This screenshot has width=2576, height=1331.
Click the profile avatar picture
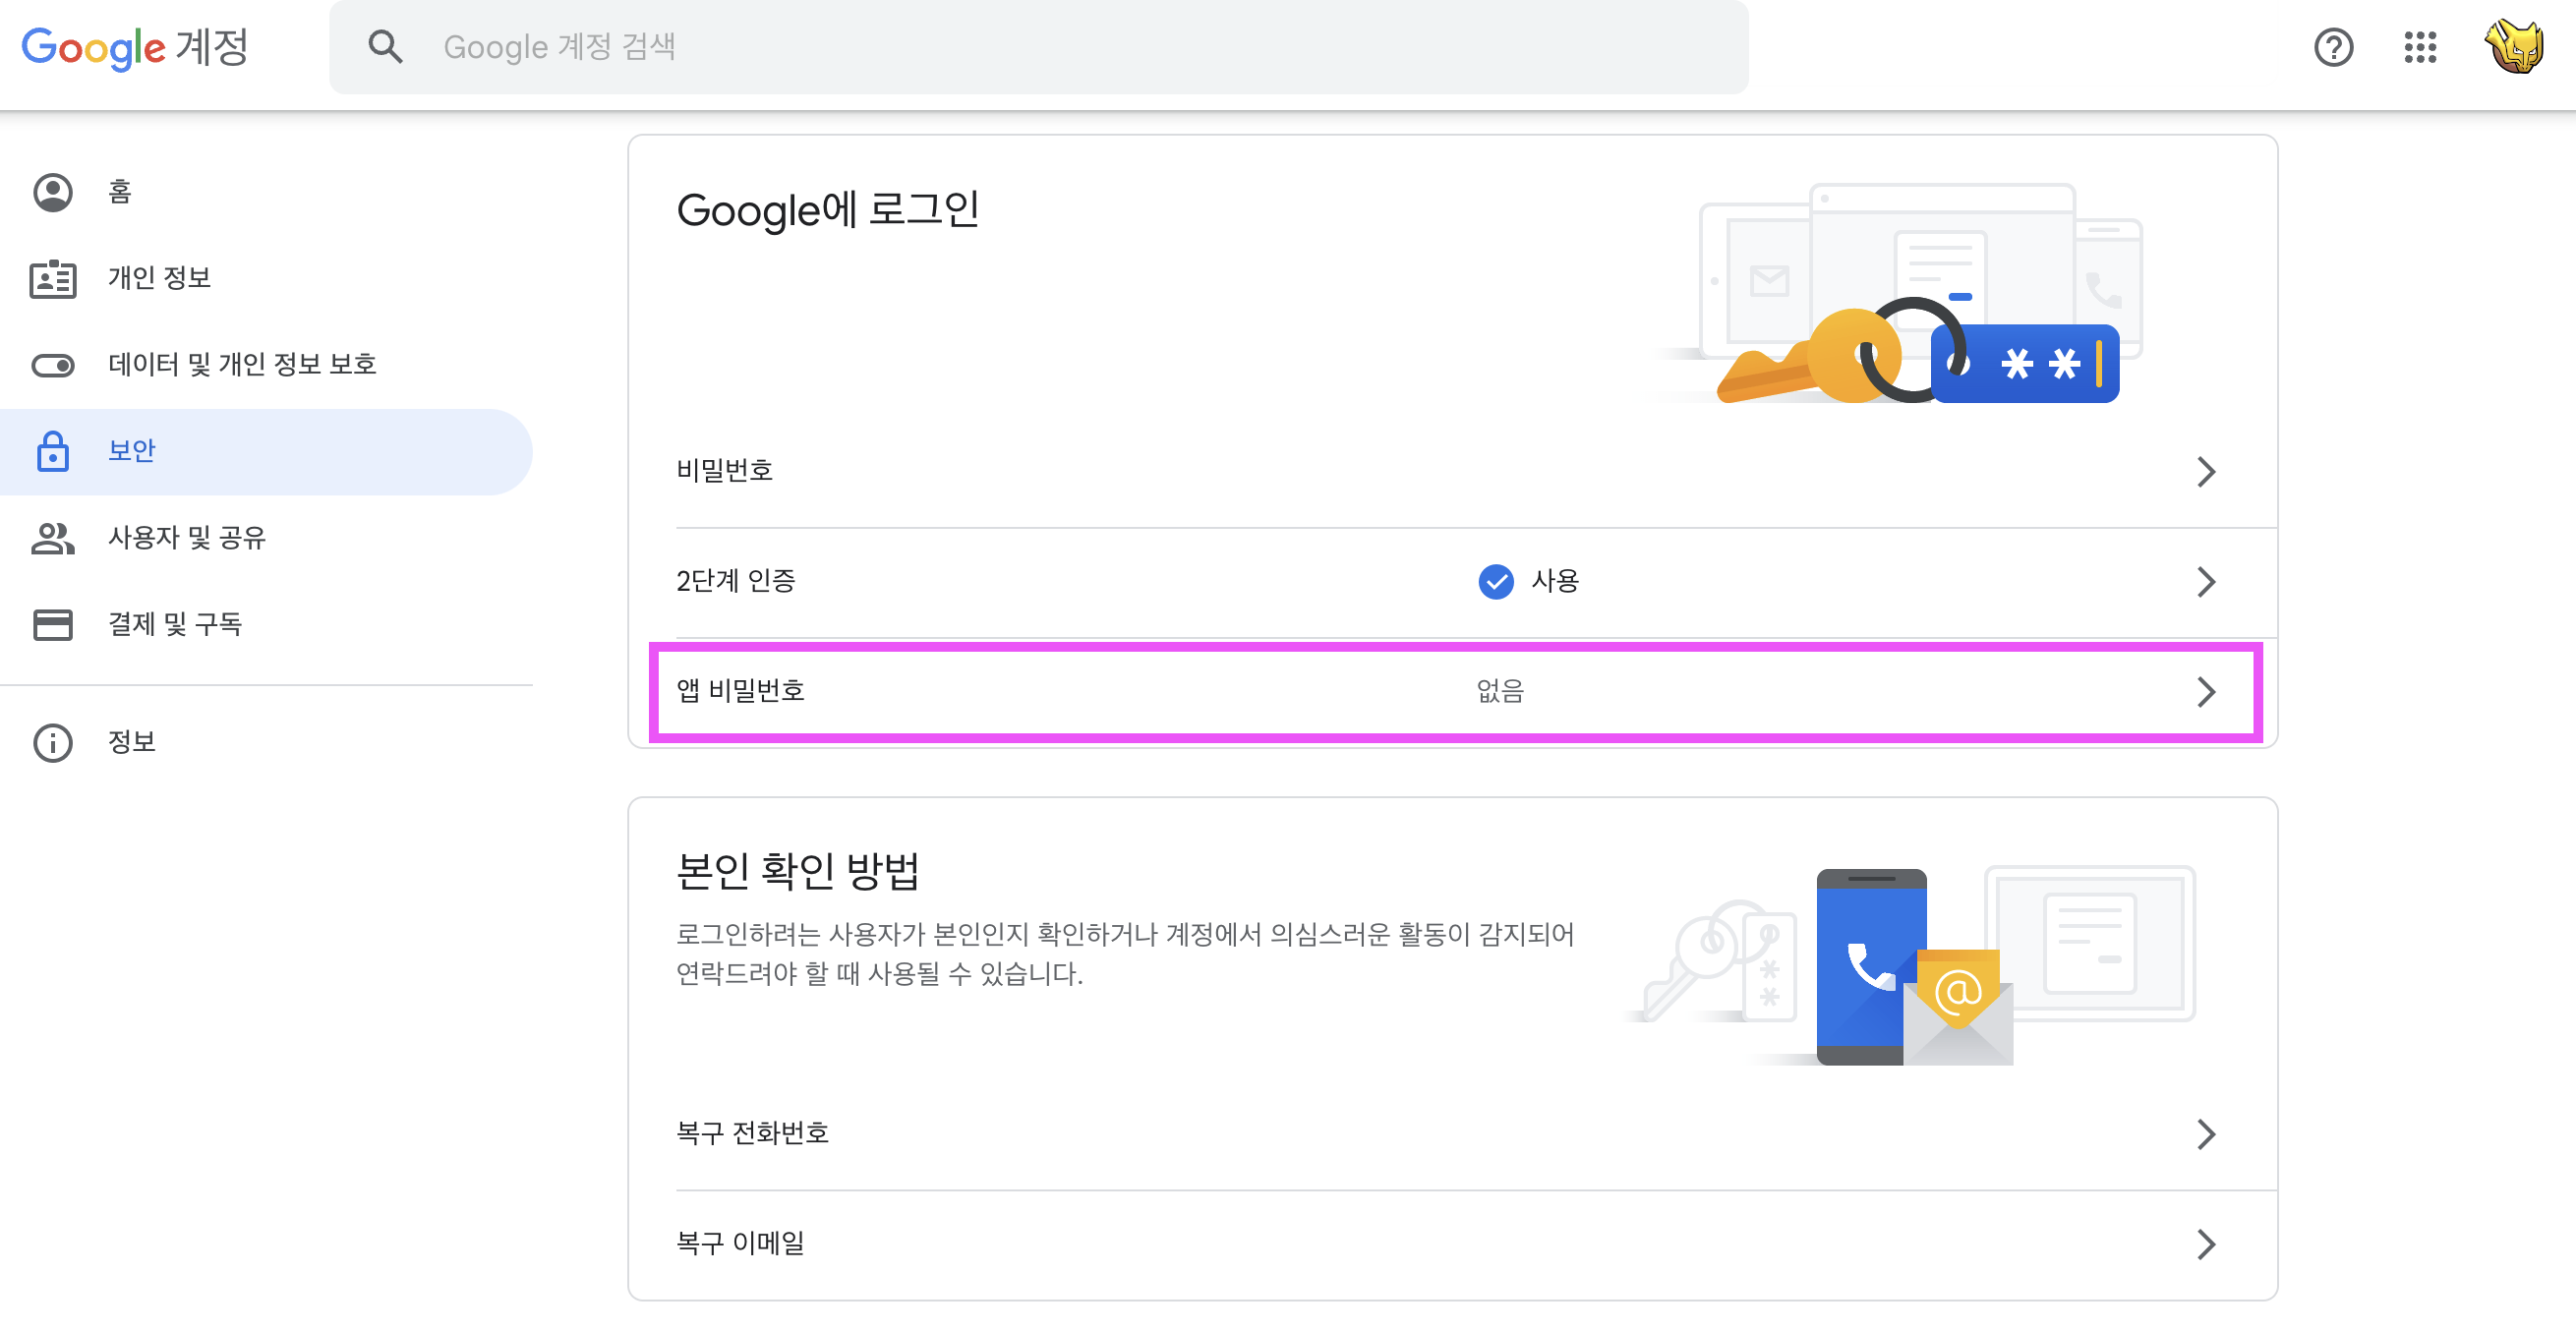pos(2514,47)
